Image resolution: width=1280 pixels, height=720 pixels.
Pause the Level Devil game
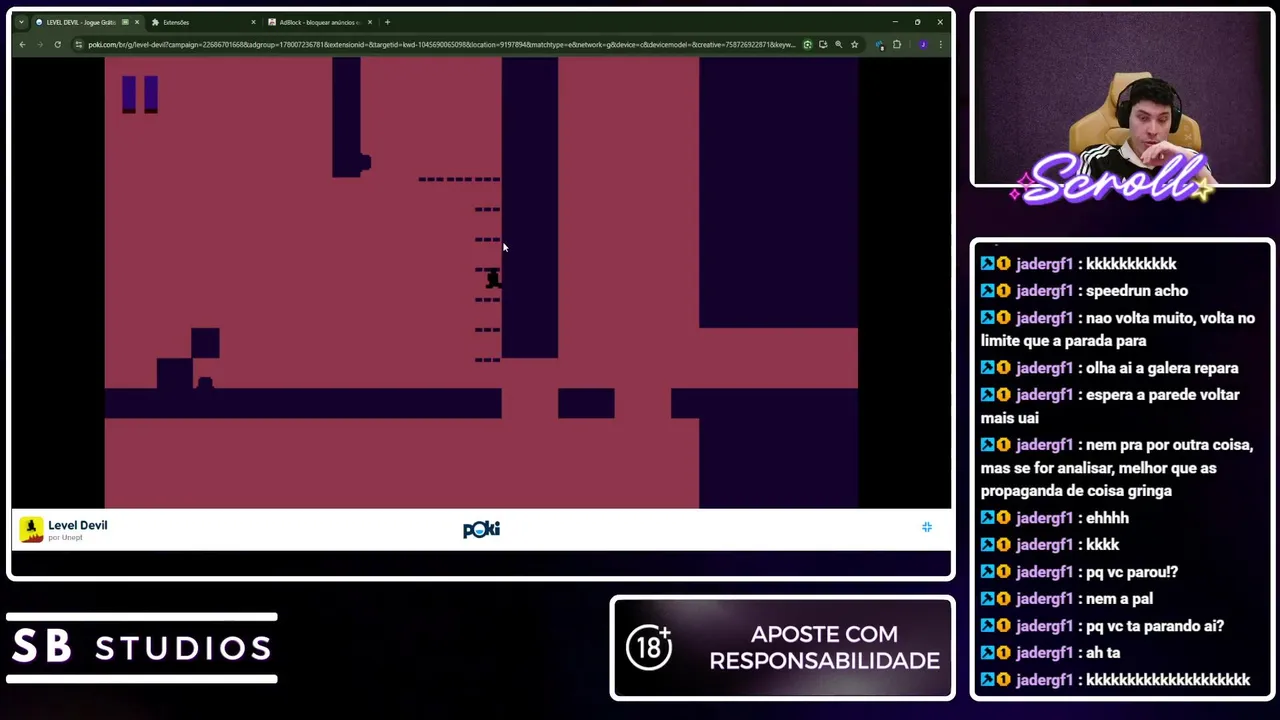[140, 94]
